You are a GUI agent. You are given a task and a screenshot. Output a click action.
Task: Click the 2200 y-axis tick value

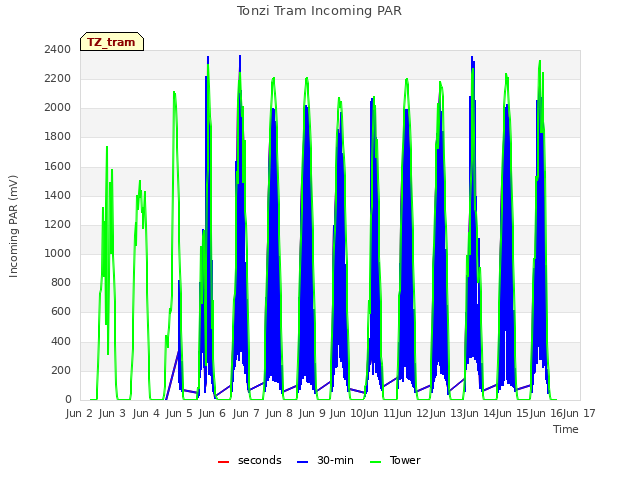click(x=58, y=78)
